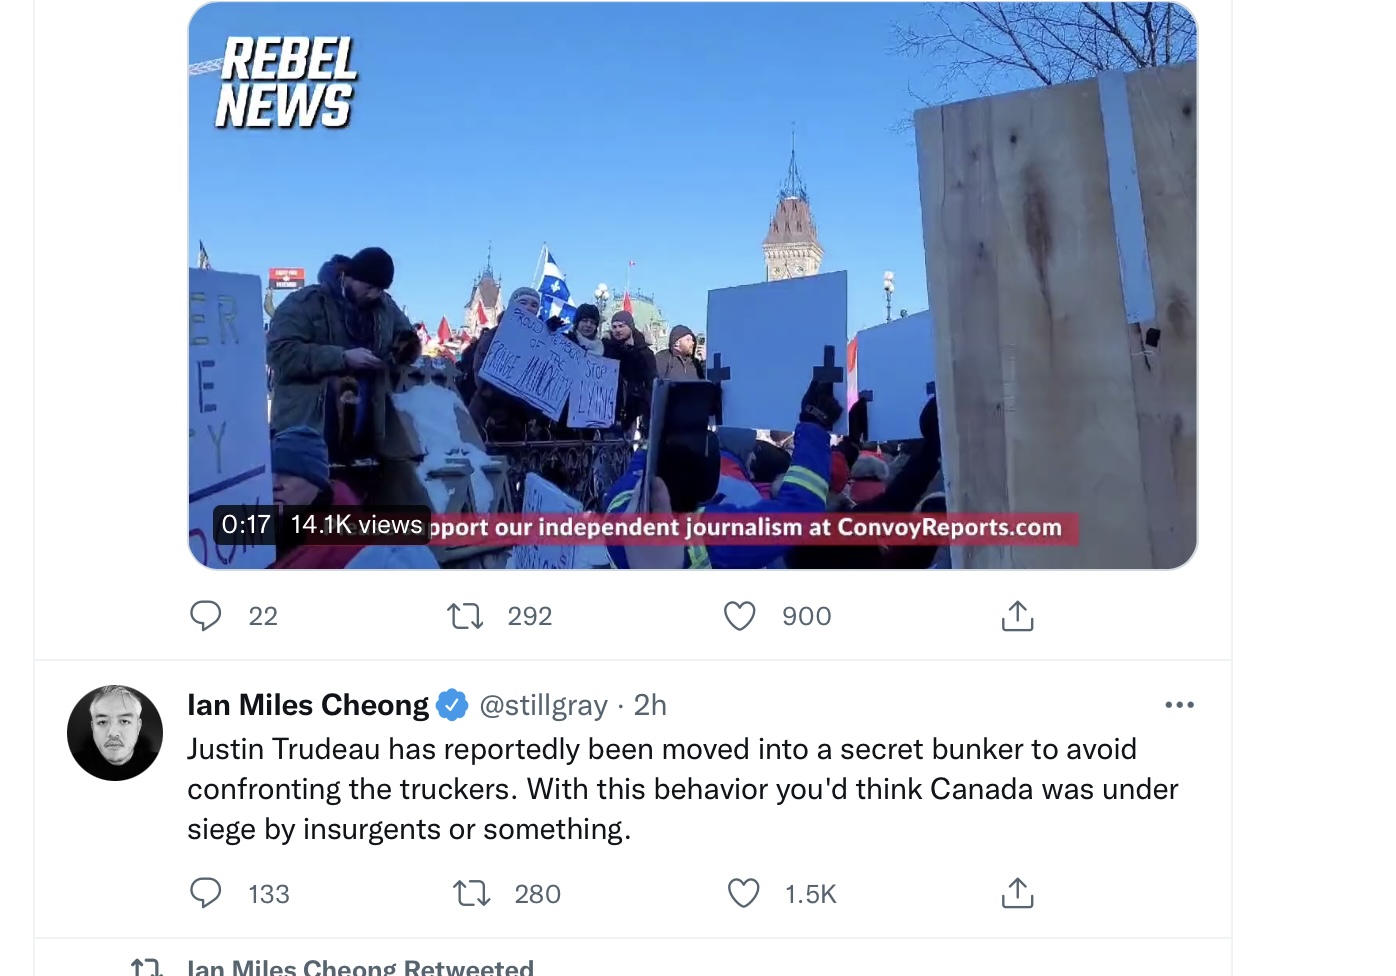Screen dimensions: 1396x976
Task: Click the retweet indicator icon at bottom
Action: click(x=146, y=966)
